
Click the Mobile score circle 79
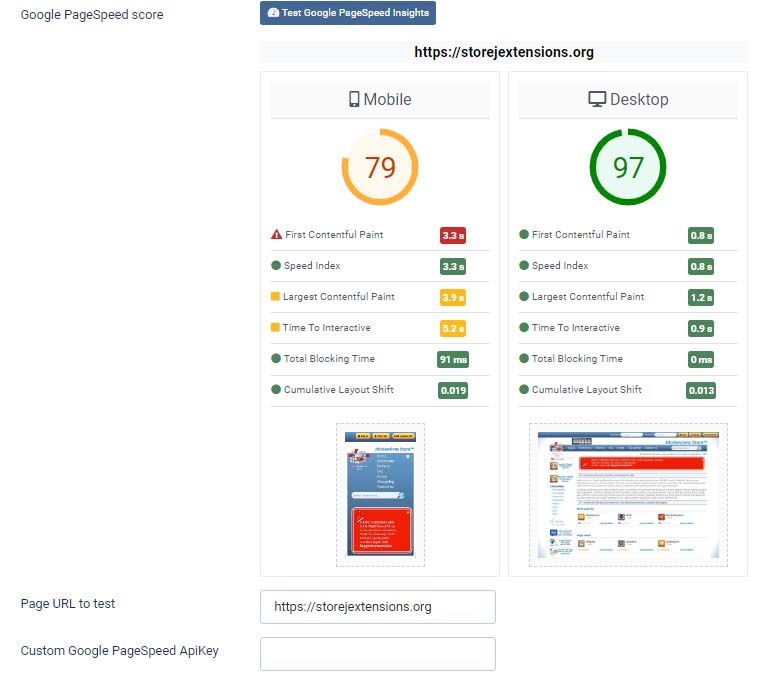tap(380, 167)
